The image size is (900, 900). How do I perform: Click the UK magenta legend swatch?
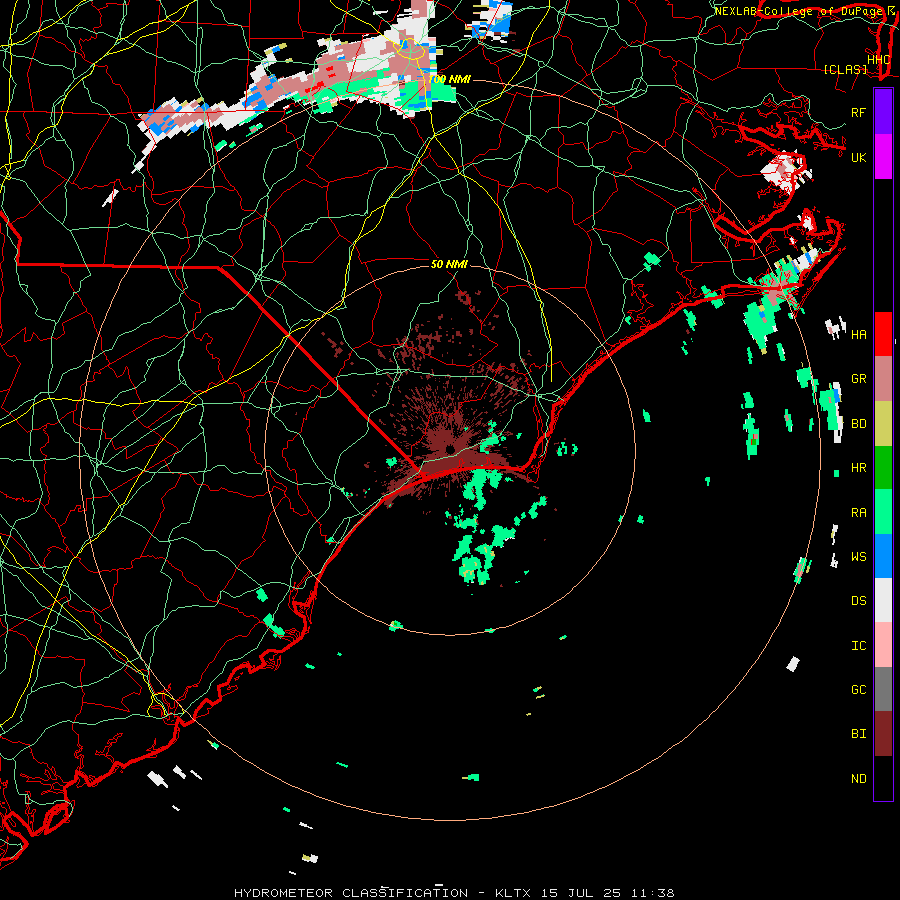883,157
